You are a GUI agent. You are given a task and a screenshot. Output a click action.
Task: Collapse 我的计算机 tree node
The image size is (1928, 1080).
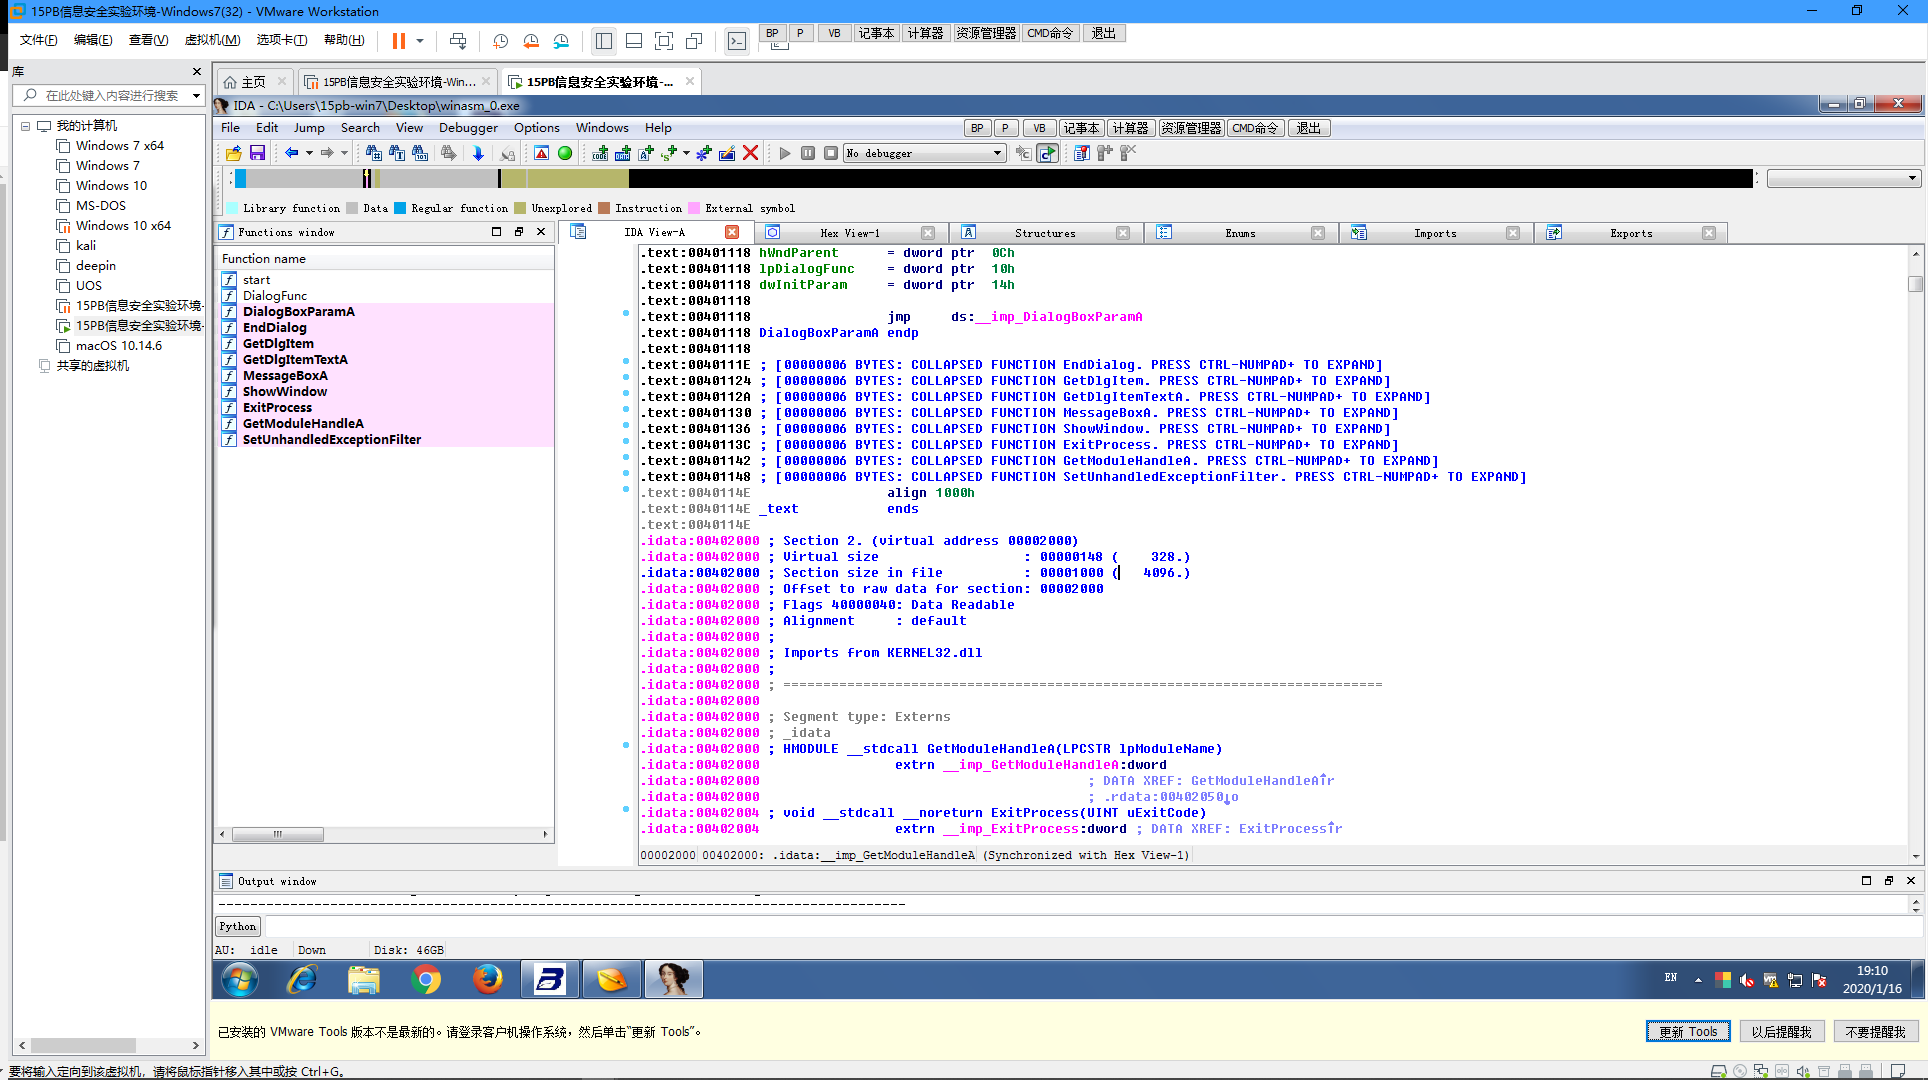(25, 126)
